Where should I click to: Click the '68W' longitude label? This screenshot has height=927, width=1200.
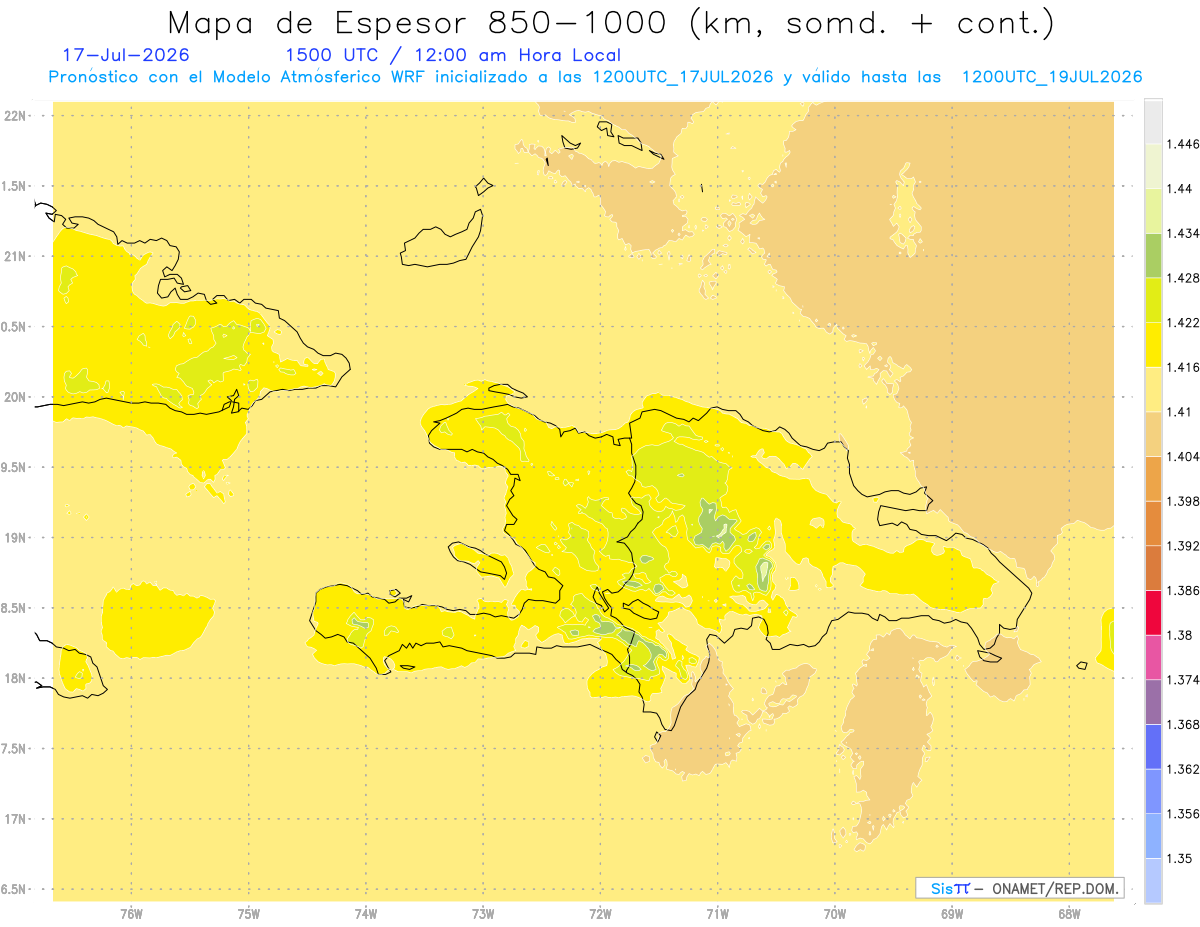[x=1068, y=914]
